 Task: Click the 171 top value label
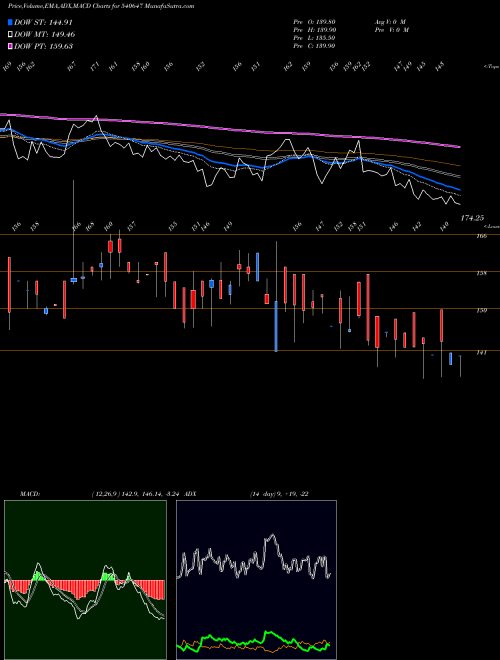coord(95,66)
